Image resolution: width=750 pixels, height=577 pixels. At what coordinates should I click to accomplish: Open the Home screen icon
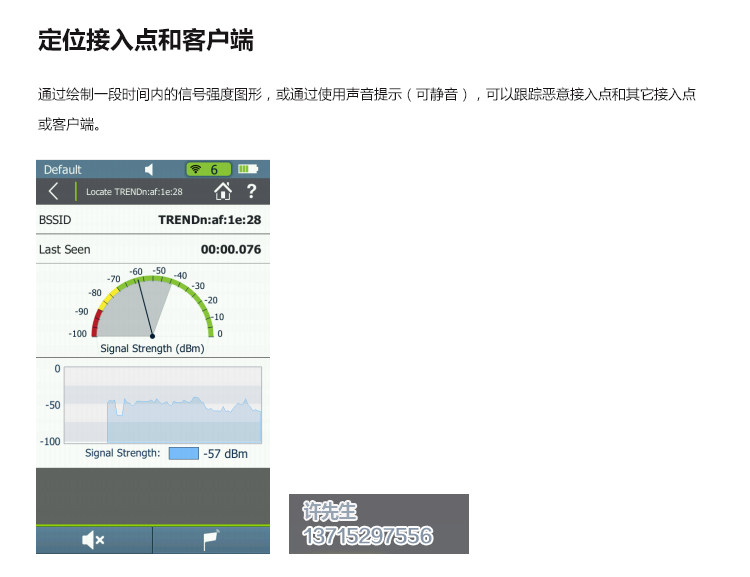point(223,191)
